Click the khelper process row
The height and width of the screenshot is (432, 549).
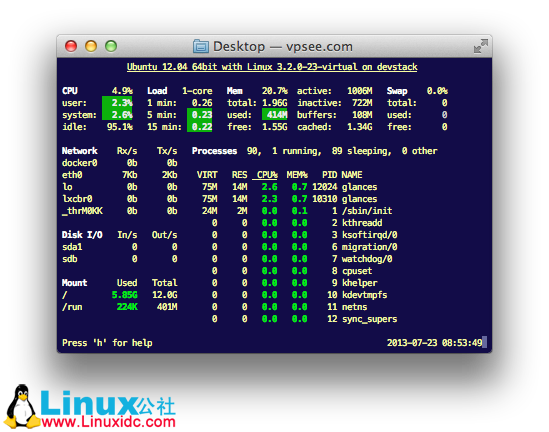click(x=294, y=283)
